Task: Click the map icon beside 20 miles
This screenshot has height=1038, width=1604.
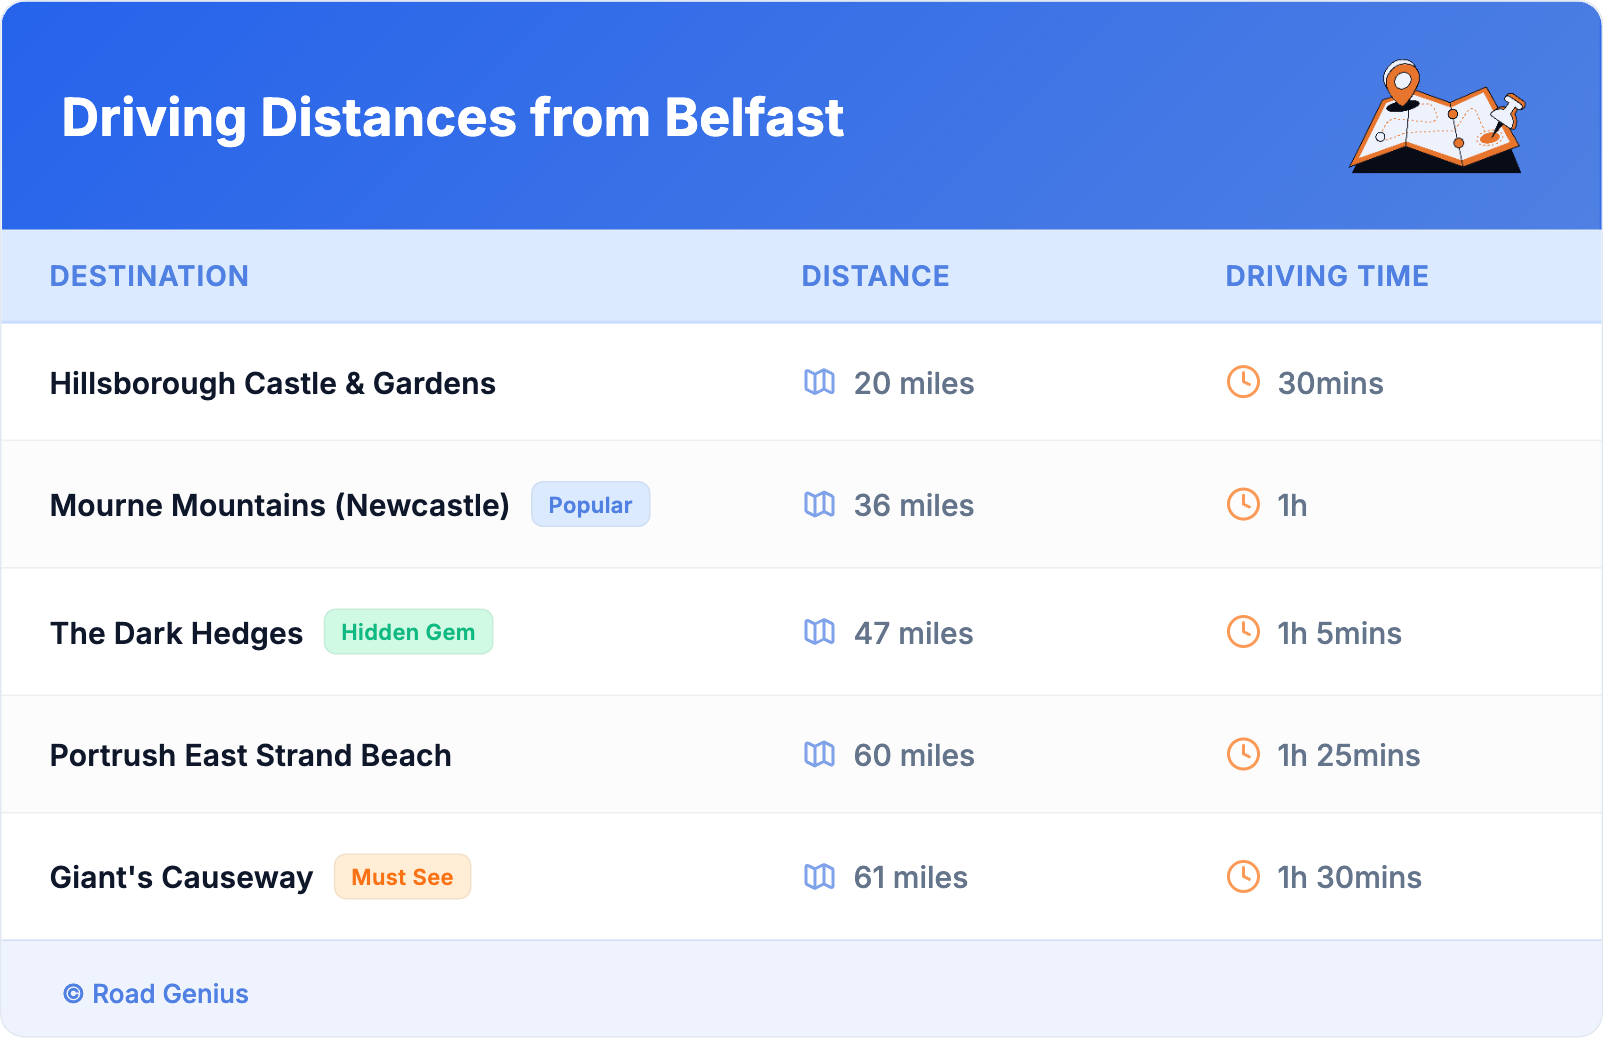Action: pyautogui.click(x=819, y=382)
